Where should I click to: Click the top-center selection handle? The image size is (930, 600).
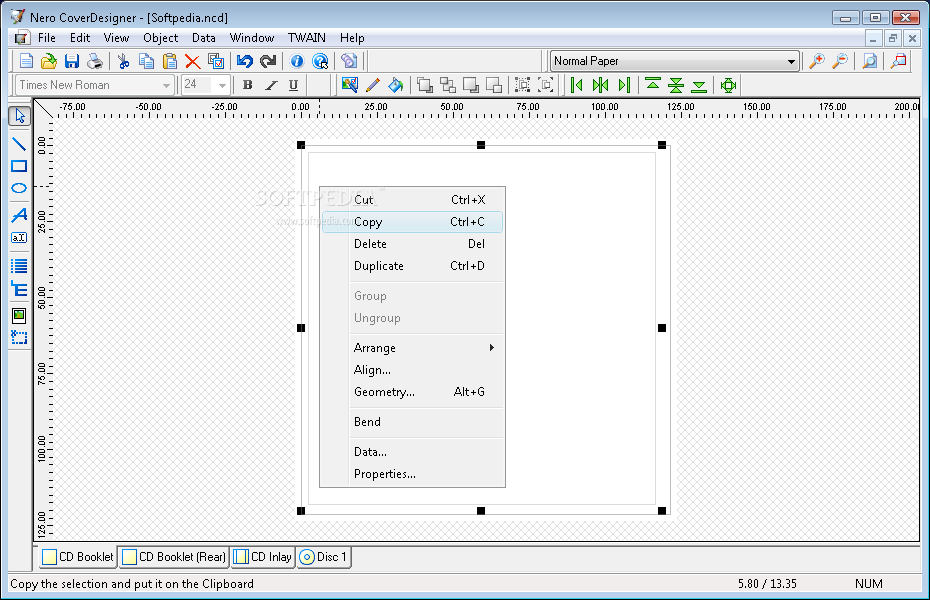481,145
